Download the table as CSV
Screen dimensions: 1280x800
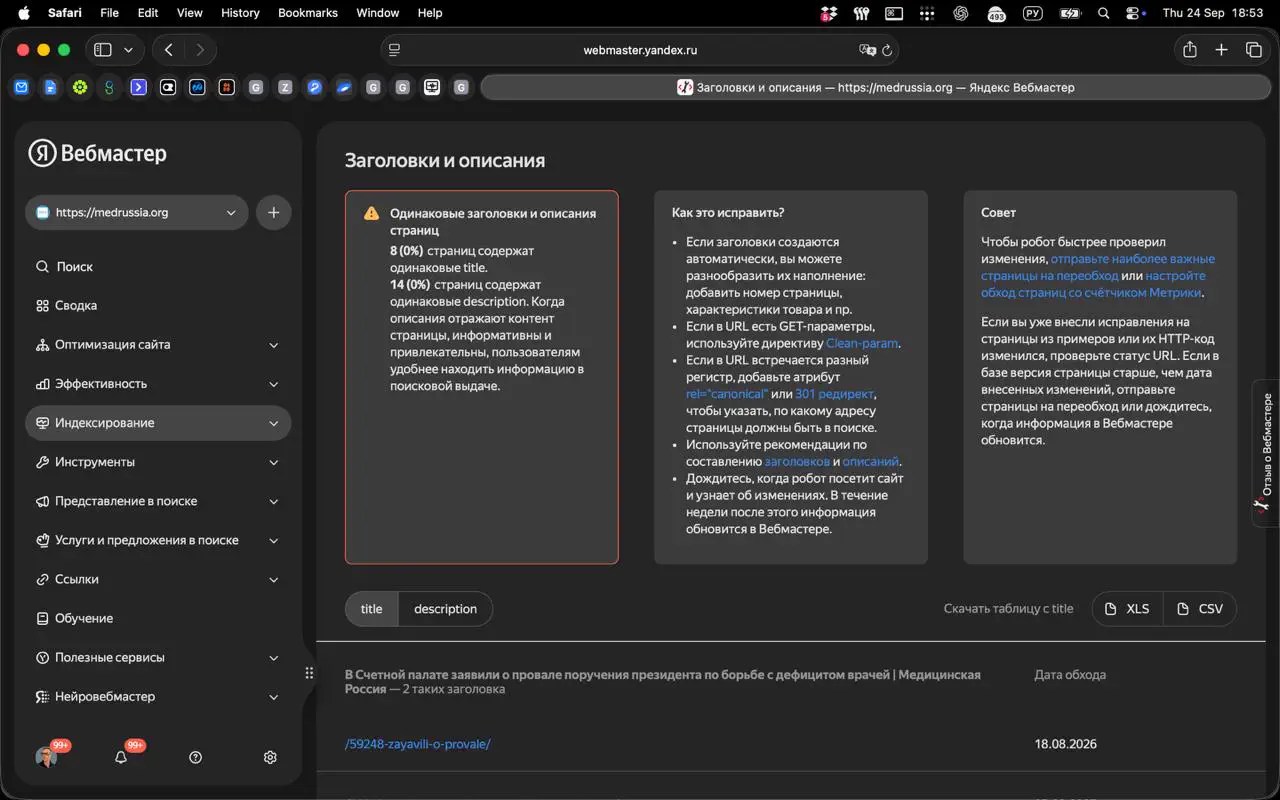[x=1200, y=609]
